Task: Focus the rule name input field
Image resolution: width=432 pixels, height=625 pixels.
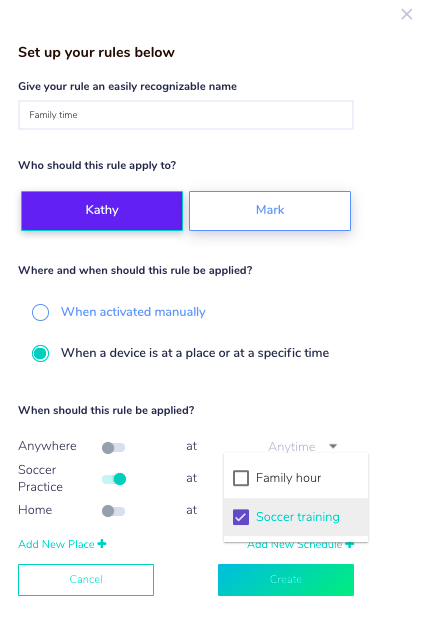Action: (x=186, y=115)
